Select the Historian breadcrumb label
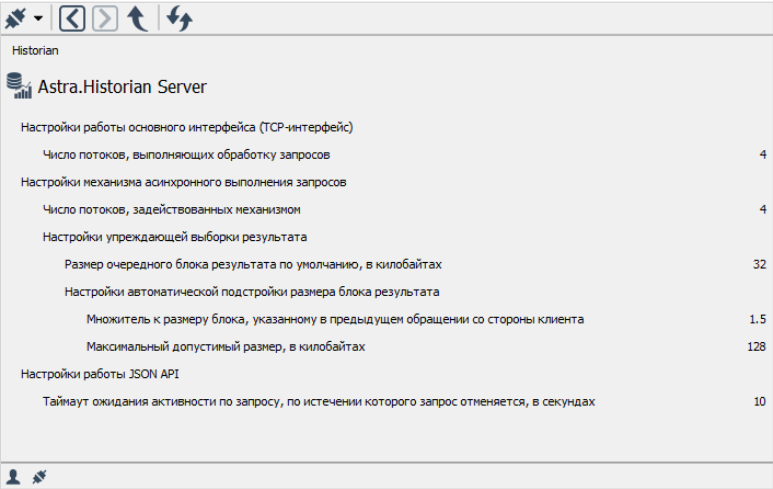 point(34,48)
